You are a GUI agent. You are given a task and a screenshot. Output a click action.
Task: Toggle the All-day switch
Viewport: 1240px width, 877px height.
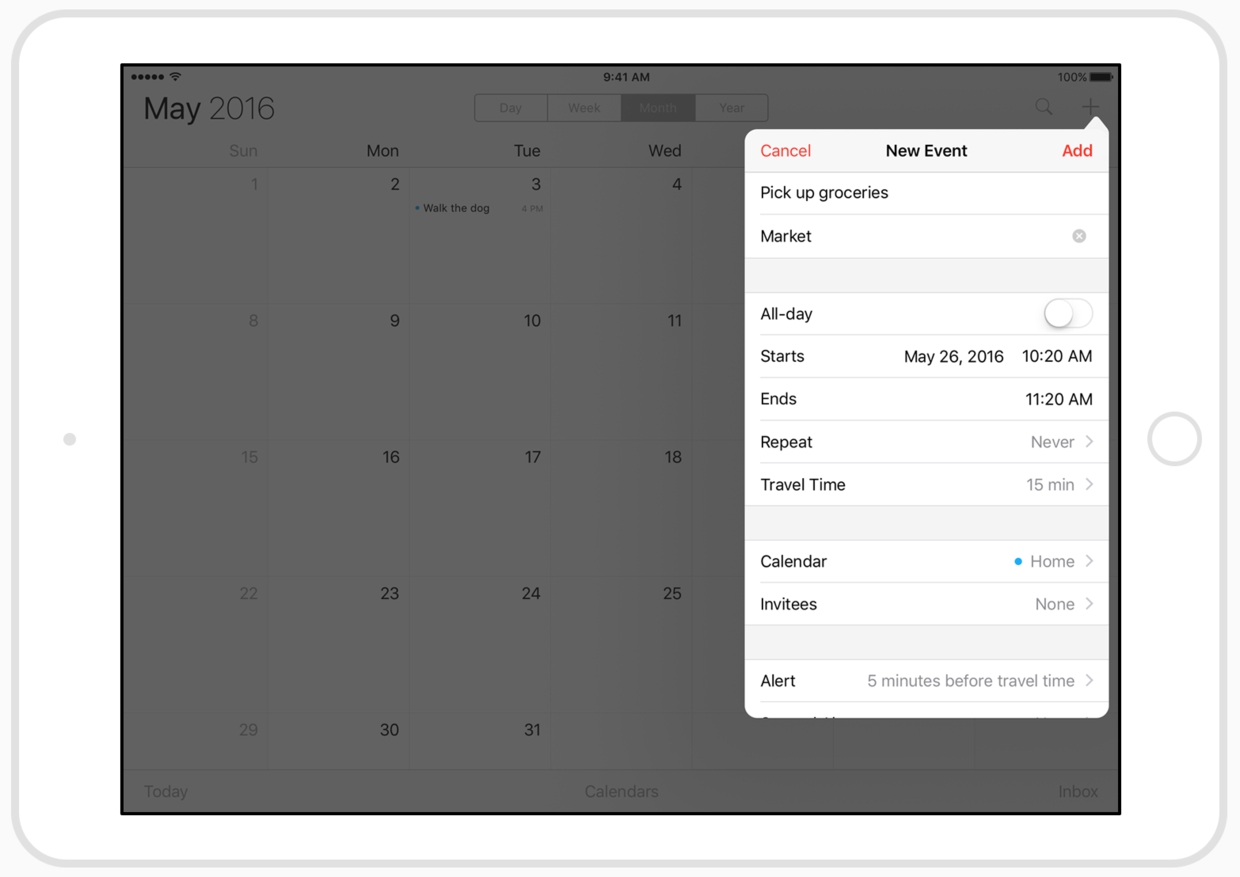coord(1068,314)
